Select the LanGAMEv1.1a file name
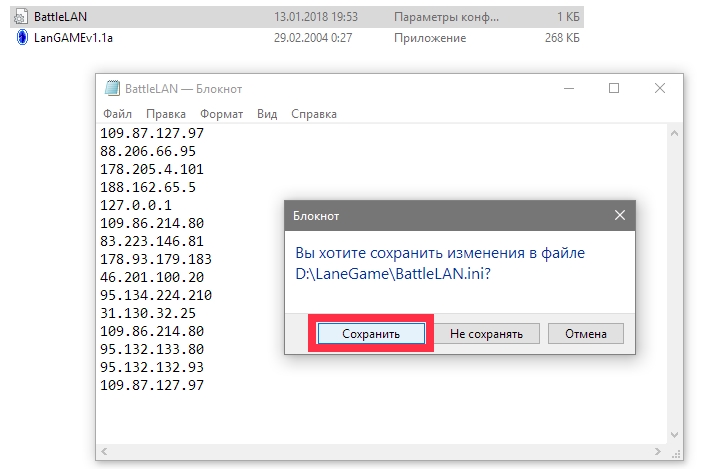 pos(73,38)
